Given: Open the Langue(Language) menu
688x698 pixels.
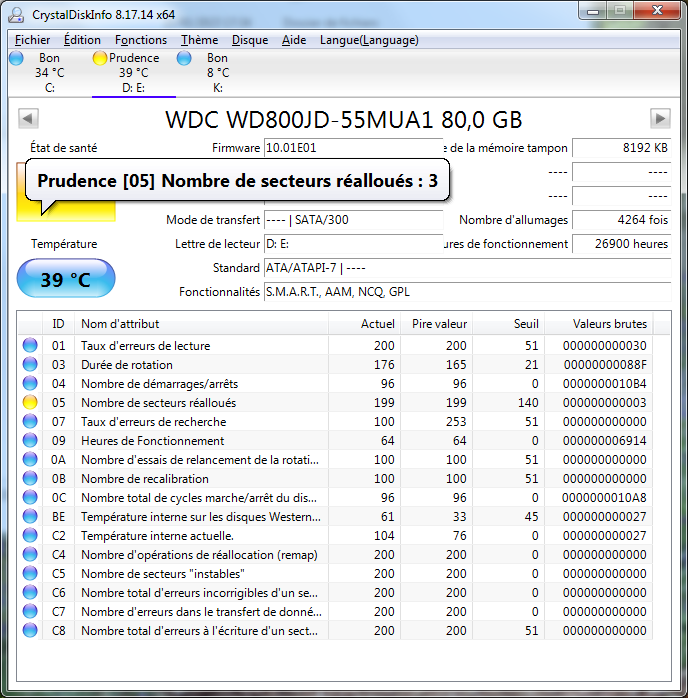Looking at the screenshot, I should click(369, 40).
